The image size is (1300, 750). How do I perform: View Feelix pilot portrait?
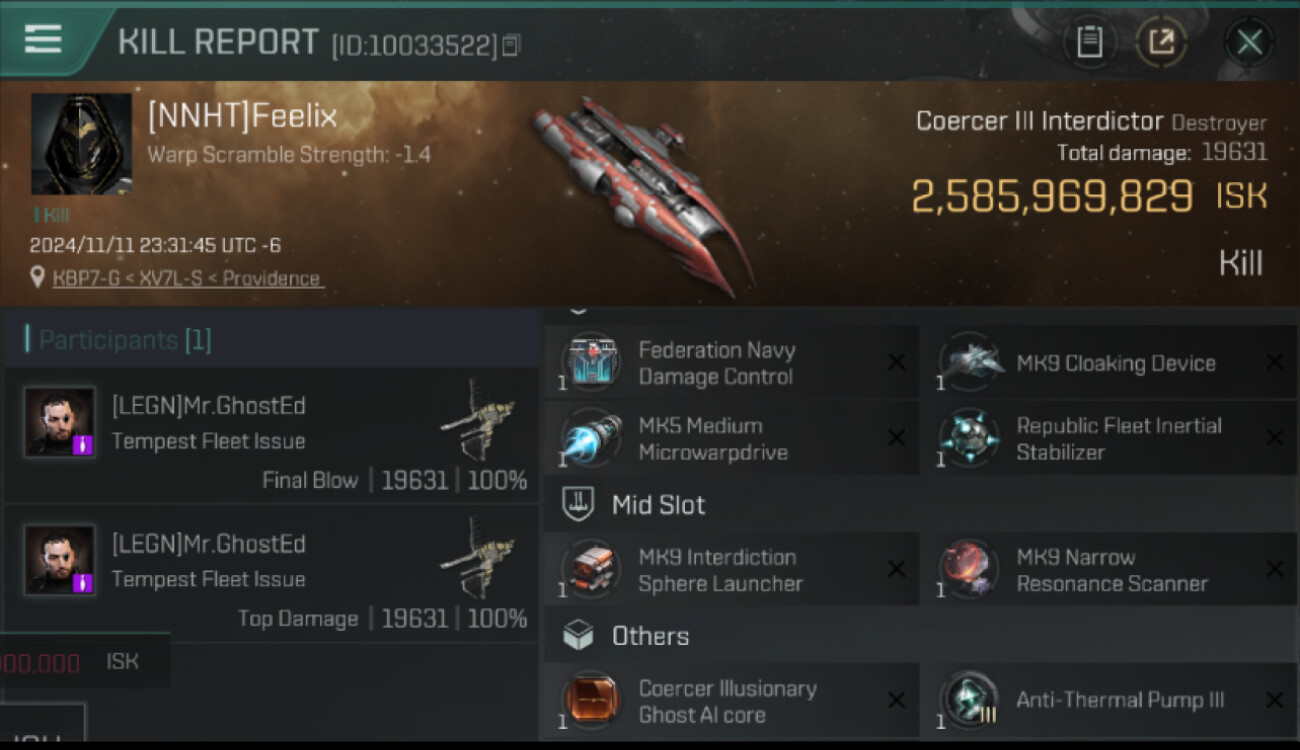tap(81, 144)
